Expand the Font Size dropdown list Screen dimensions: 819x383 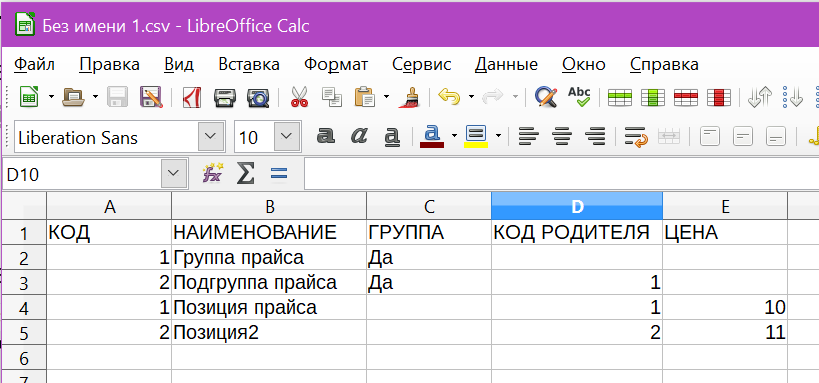click(x=287, y=137)
